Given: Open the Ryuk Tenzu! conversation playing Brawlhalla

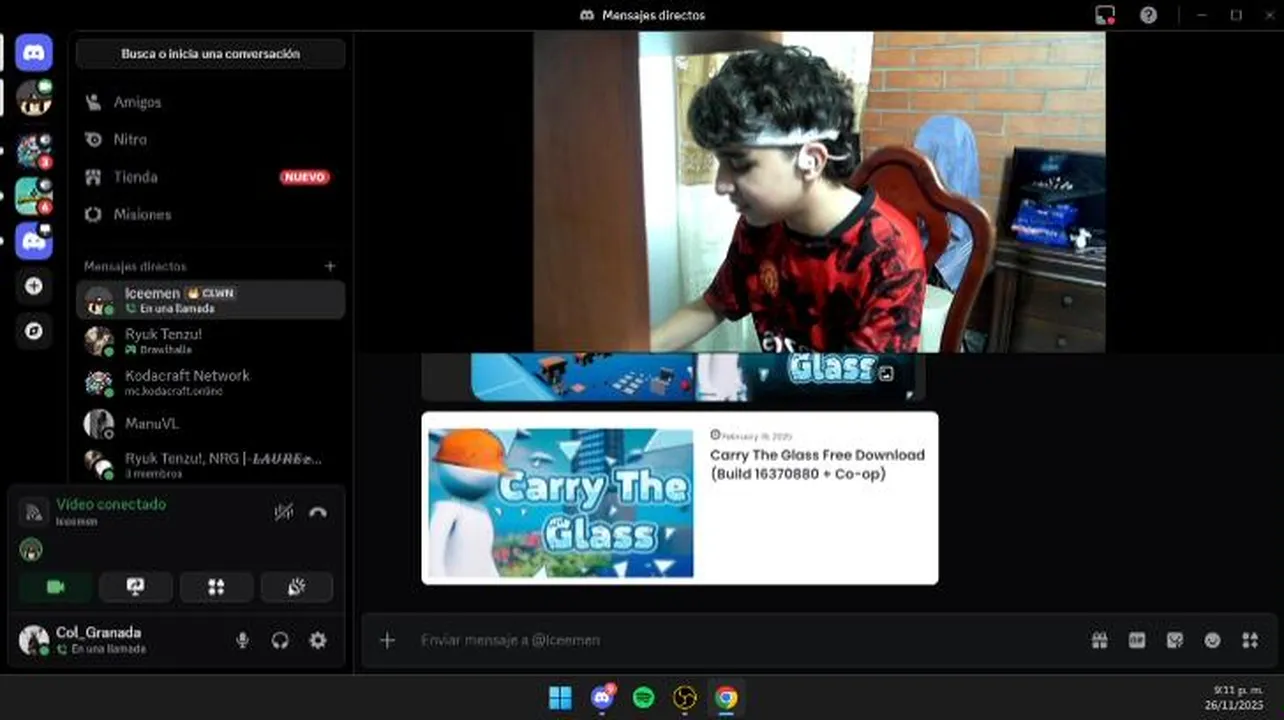Looking at the screenshot, I should click(x=211, y=341).
